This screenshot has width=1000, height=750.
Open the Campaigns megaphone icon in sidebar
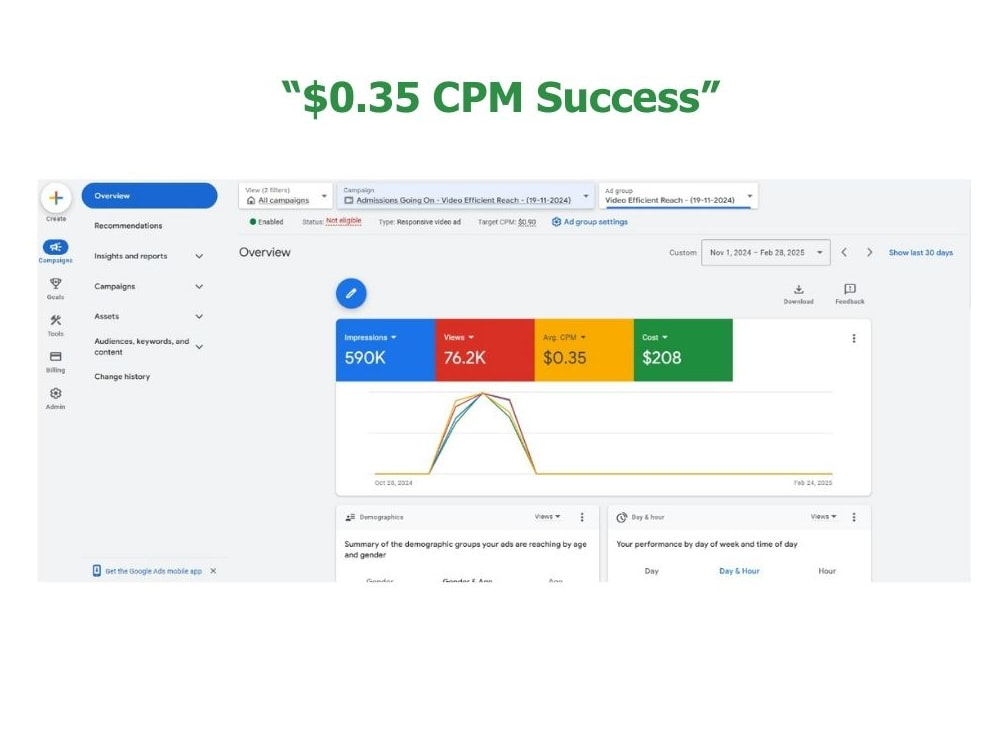55,247
